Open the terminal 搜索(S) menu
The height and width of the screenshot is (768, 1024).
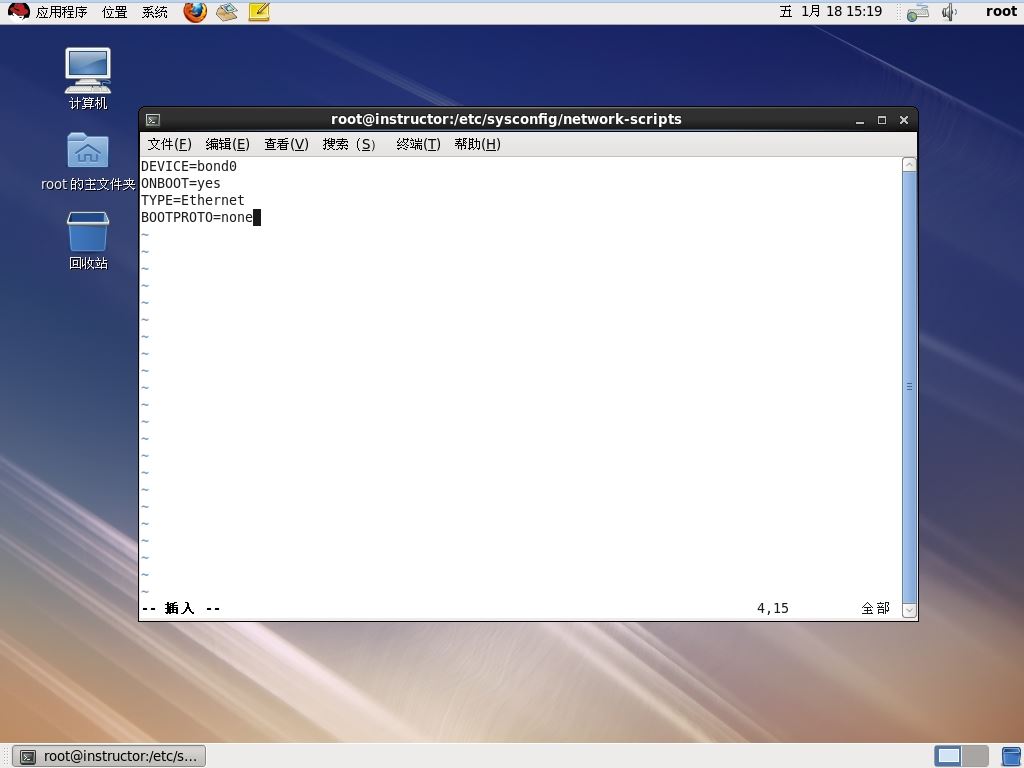pyautogui.click(x=349, y=144)
